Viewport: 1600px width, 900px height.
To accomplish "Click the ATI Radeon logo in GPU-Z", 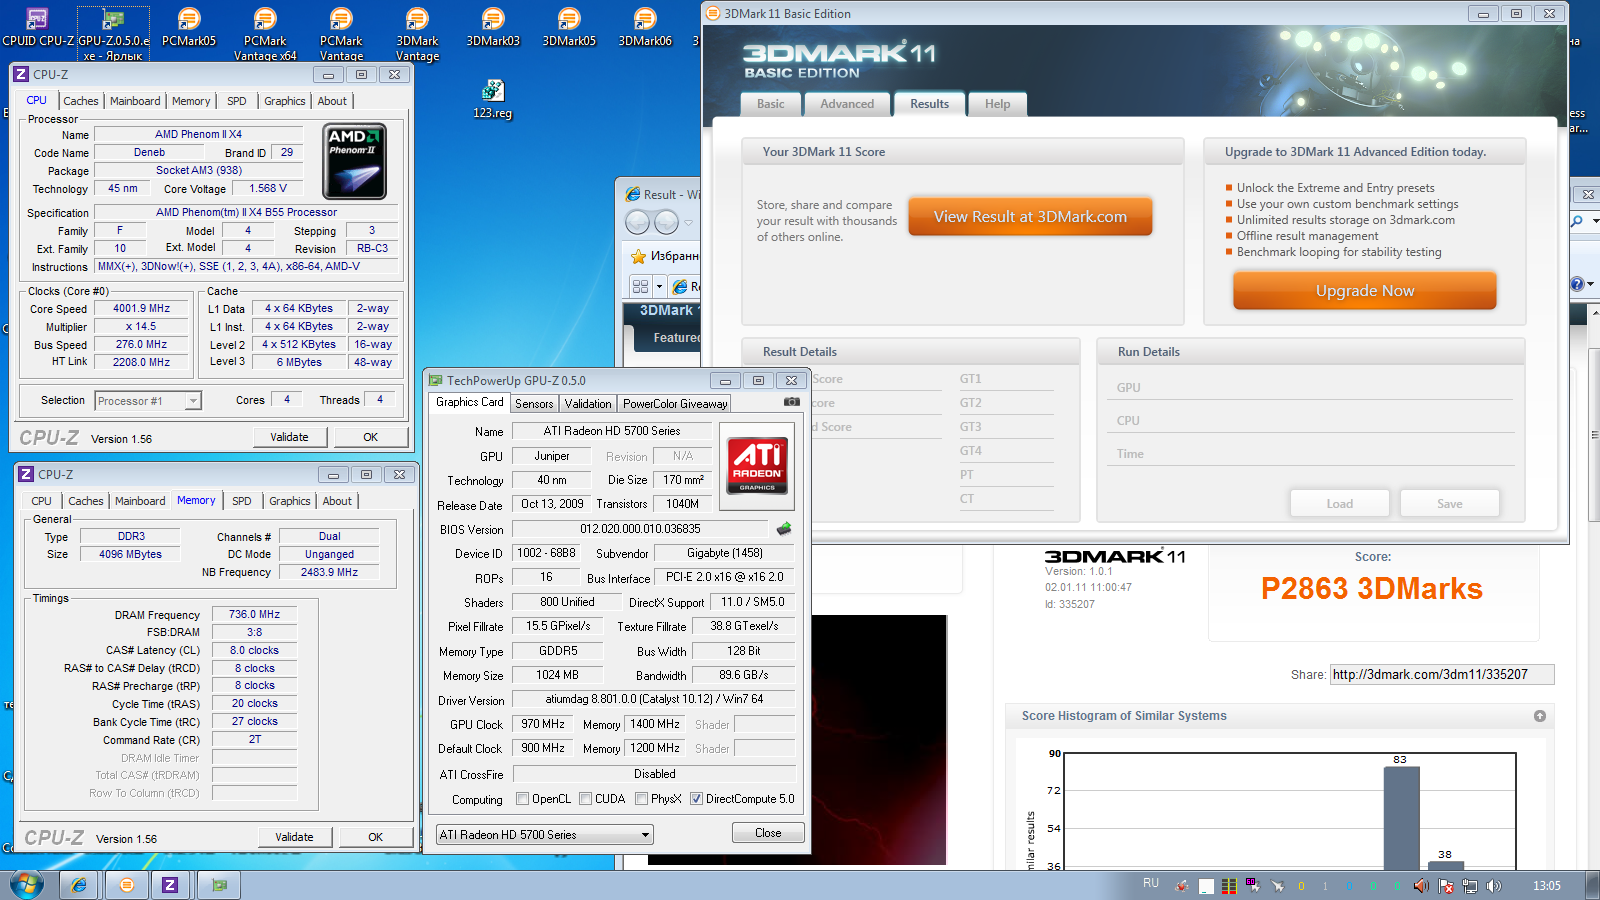I will [x=757, y=466].
